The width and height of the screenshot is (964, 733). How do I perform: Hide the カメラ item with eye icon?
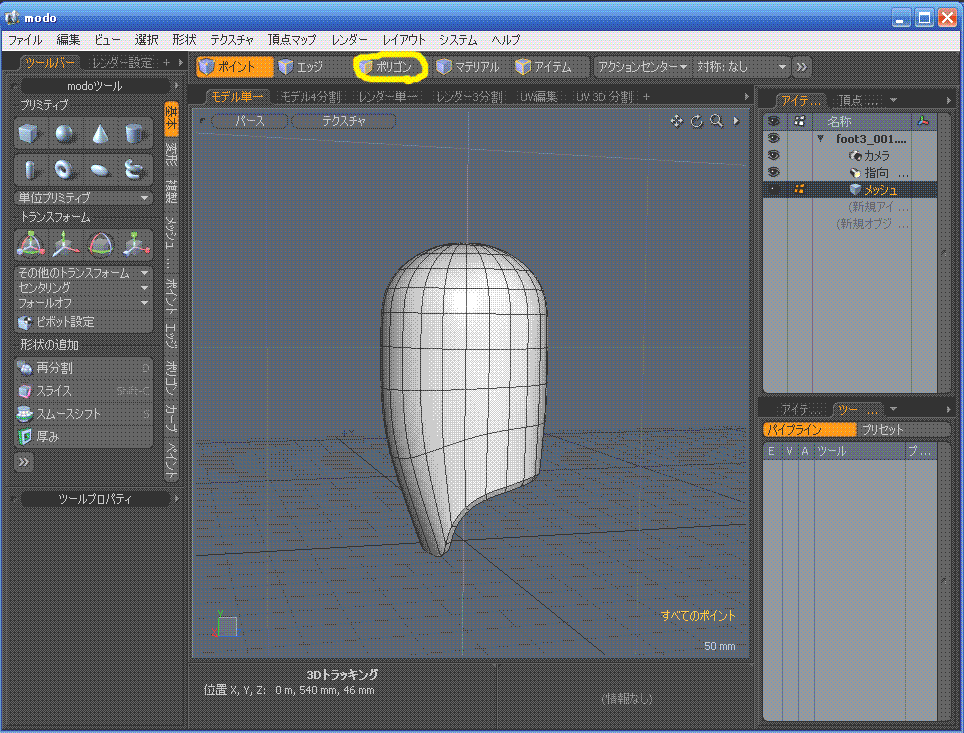(x=773, y=156)
